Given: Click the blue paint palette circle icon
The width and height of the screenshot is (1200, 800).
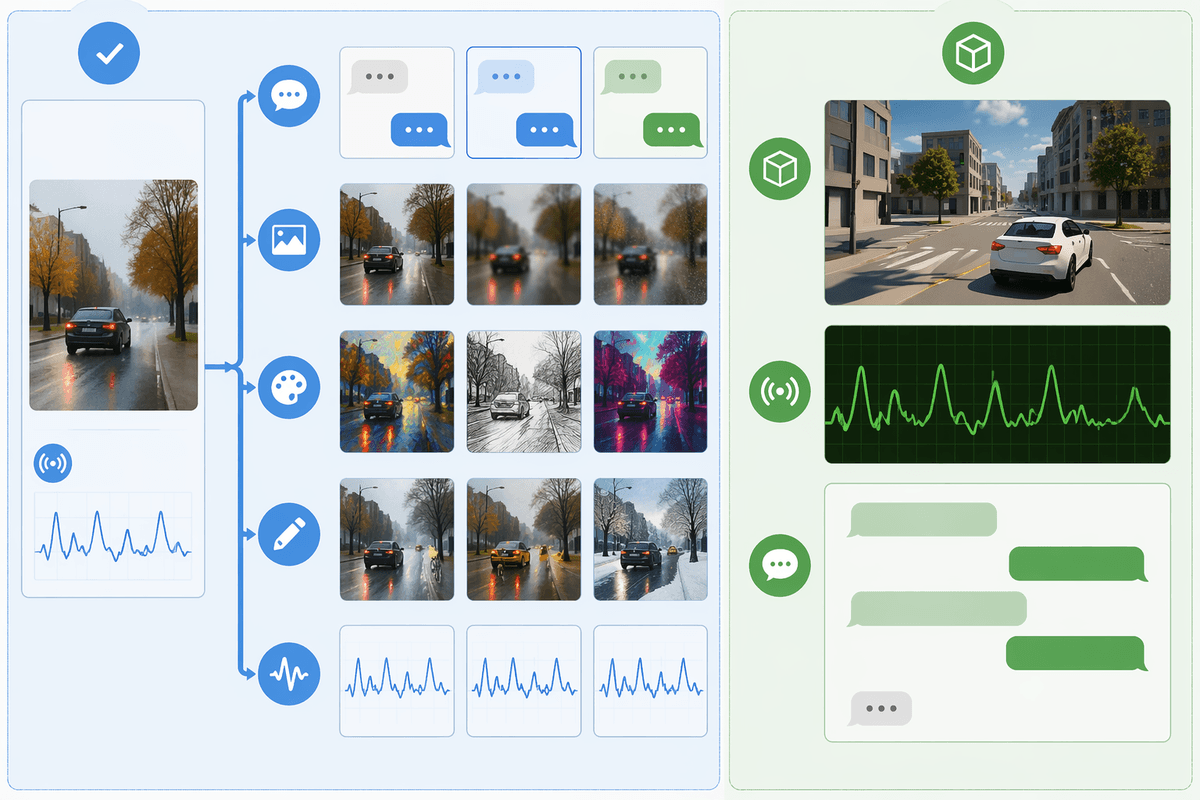Looking at the screenshot, I should click(289, 387).
